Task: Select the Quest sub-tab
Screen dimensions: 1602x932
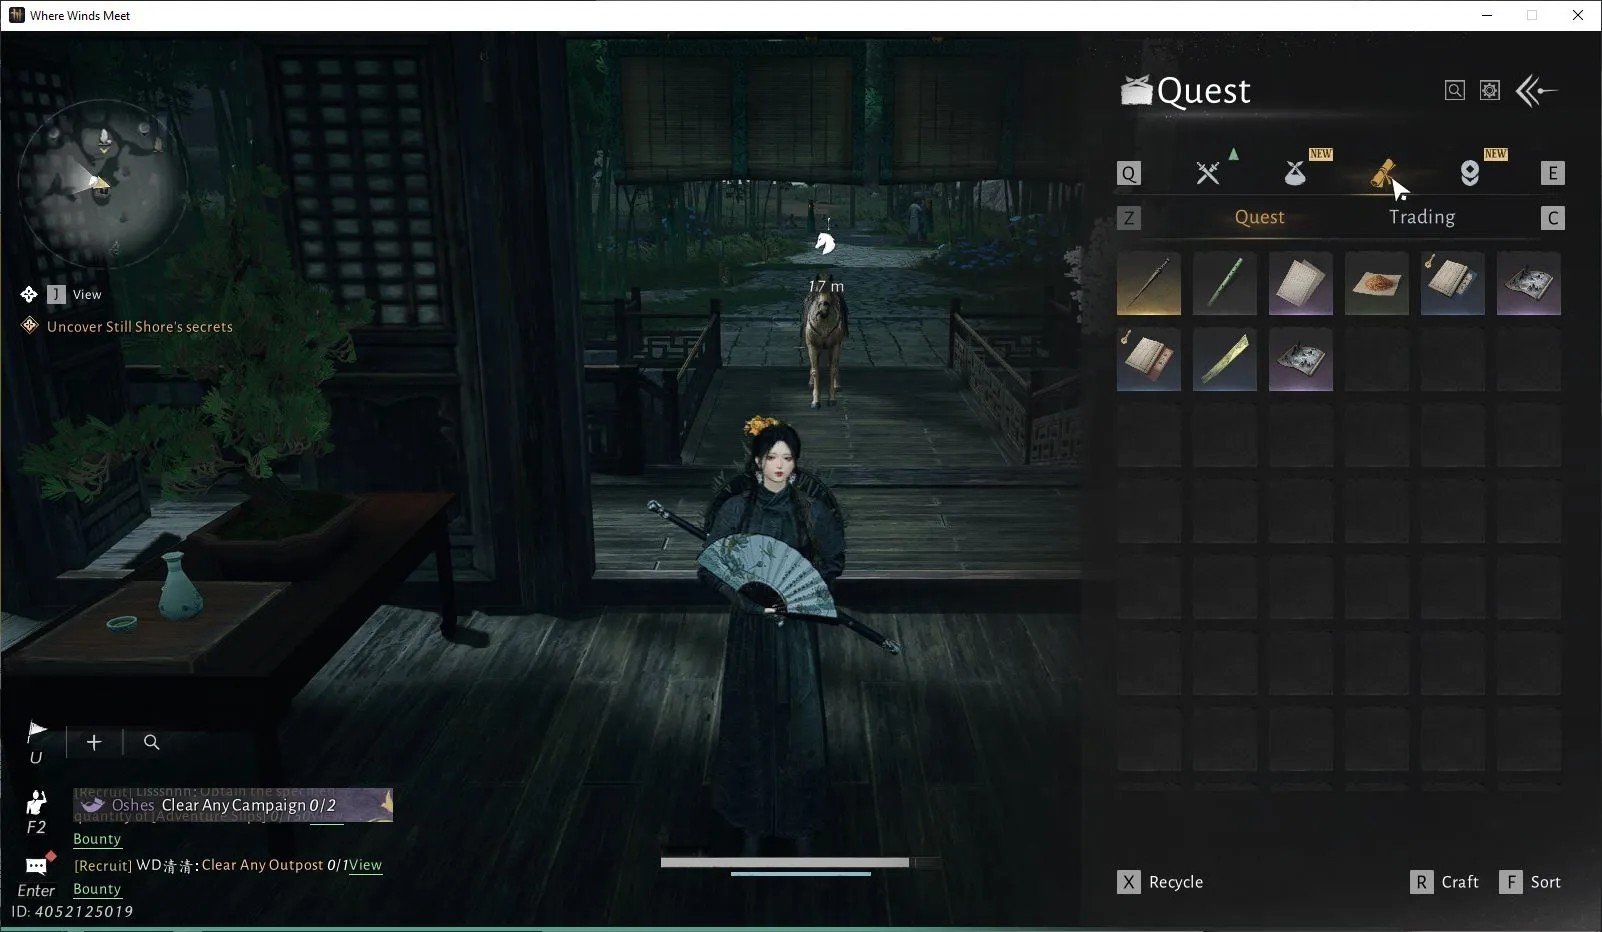Action: pyautogui.click(x=1259, y=217)
